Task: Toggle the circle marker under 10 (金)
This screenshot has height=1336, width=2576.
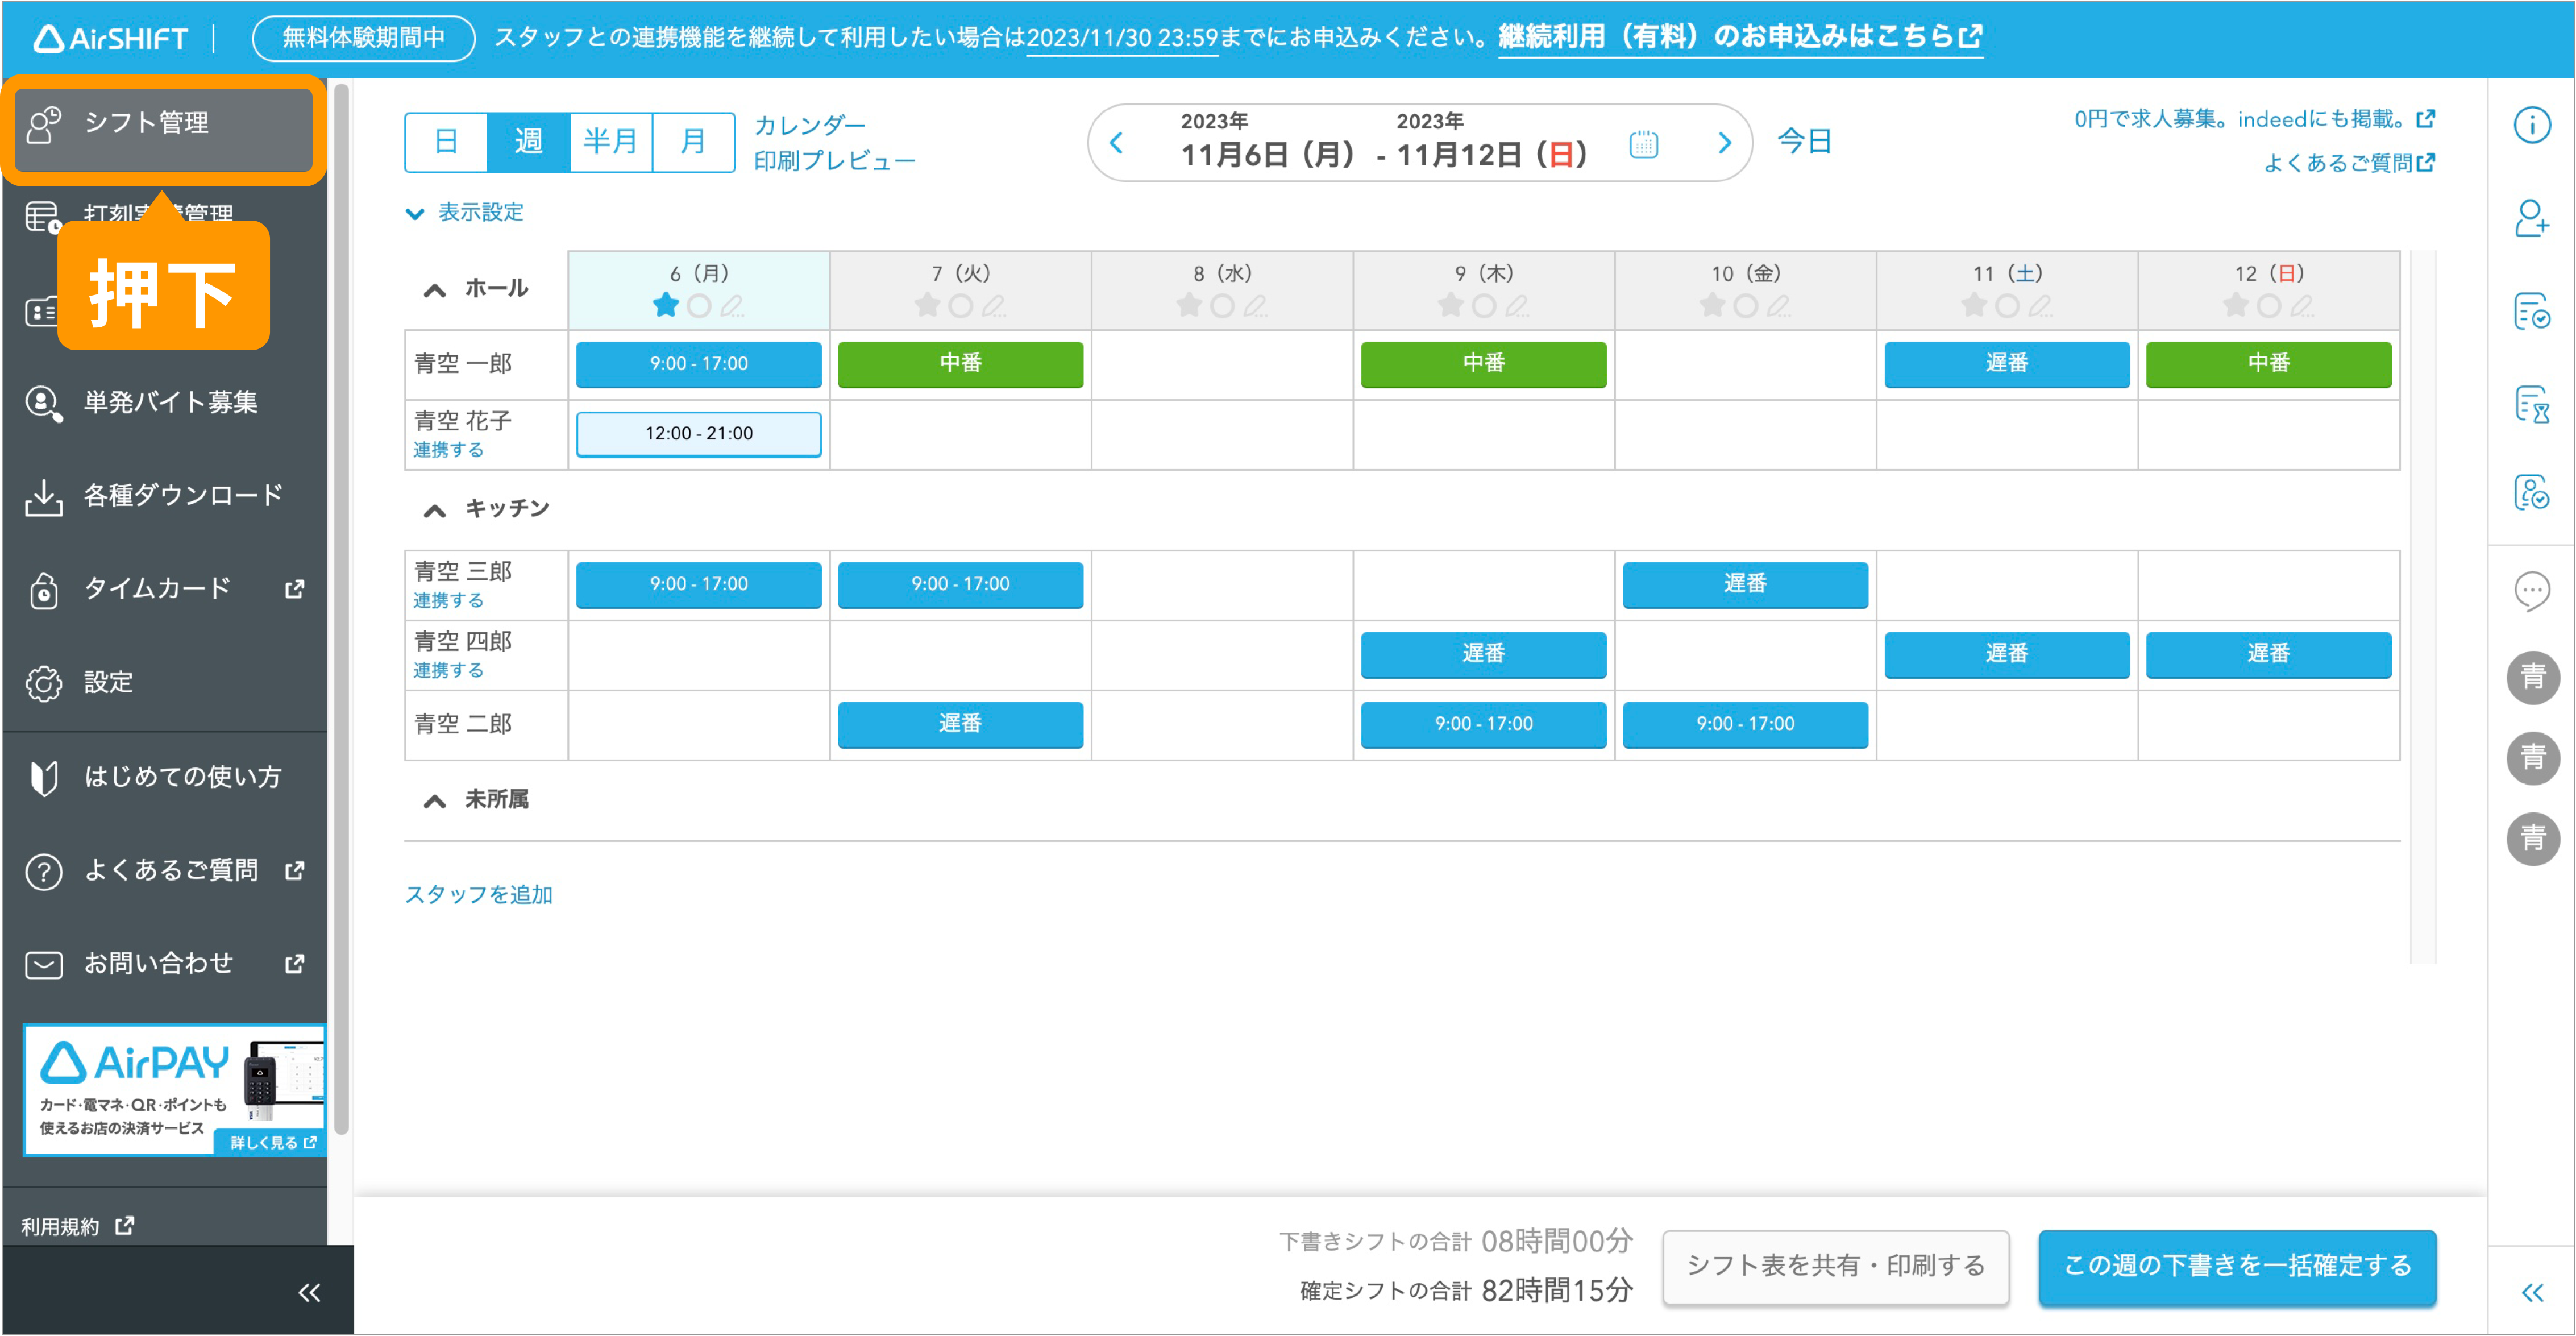Action: (1746, 306)
